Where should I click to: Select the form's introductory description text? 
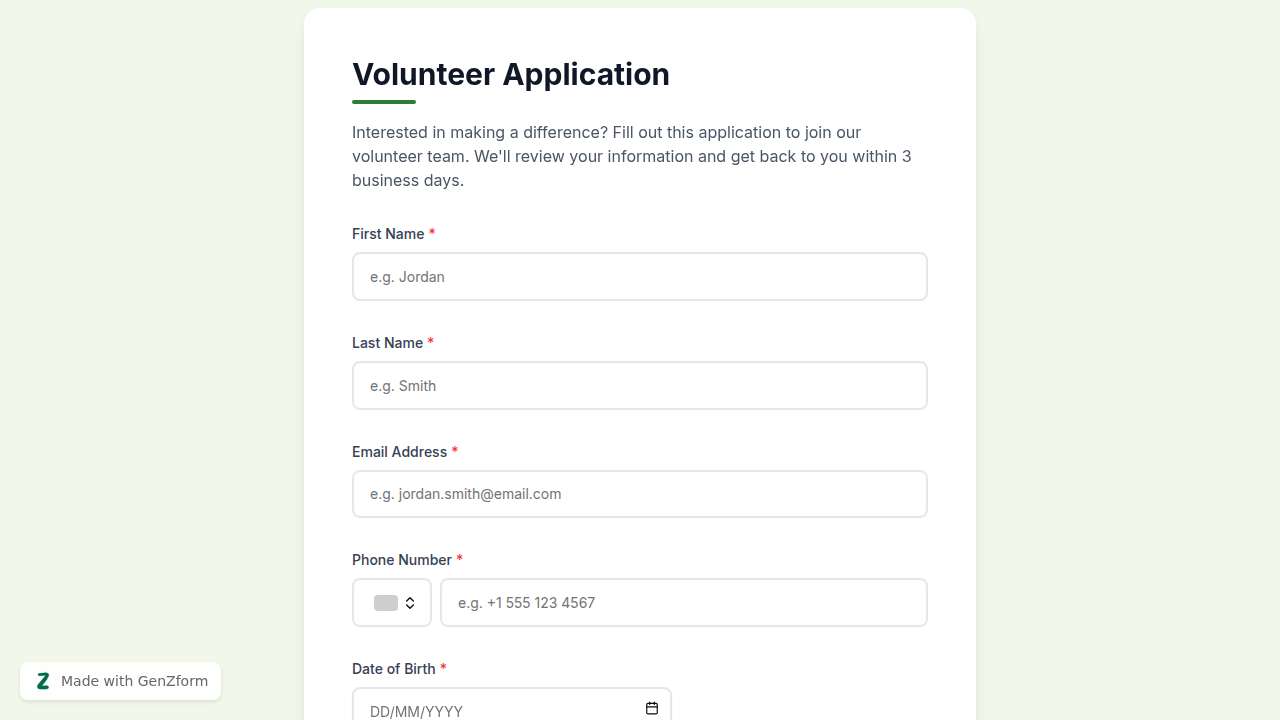631,156
